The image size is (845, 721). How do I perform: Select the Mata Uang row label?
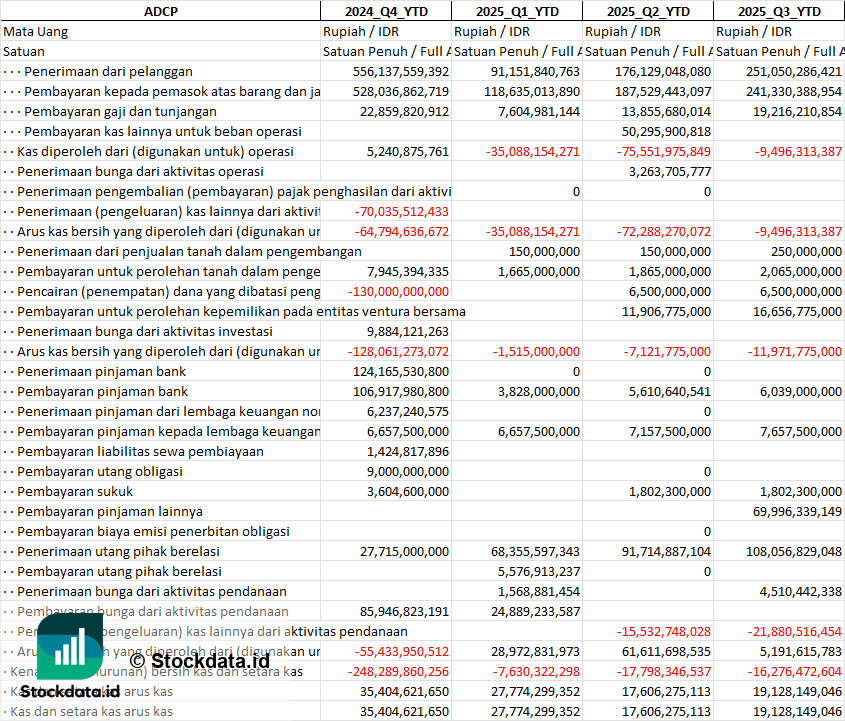click(x=36, y=31)
